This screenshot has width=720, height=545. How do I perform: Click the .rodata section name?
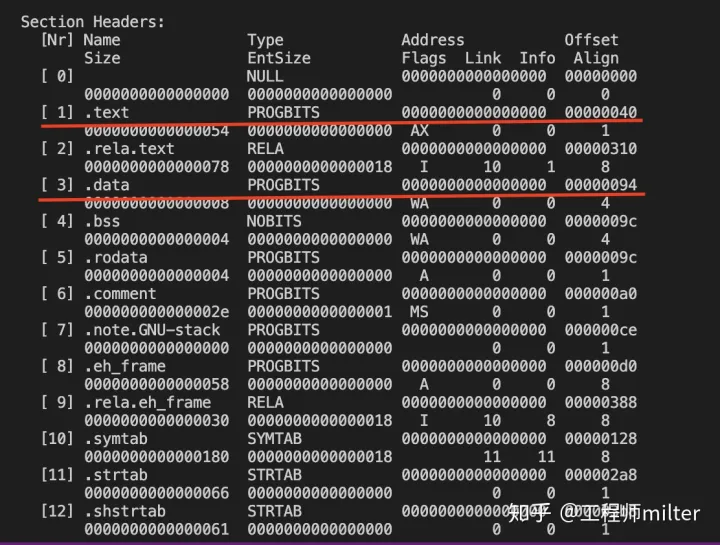point(116,258)
